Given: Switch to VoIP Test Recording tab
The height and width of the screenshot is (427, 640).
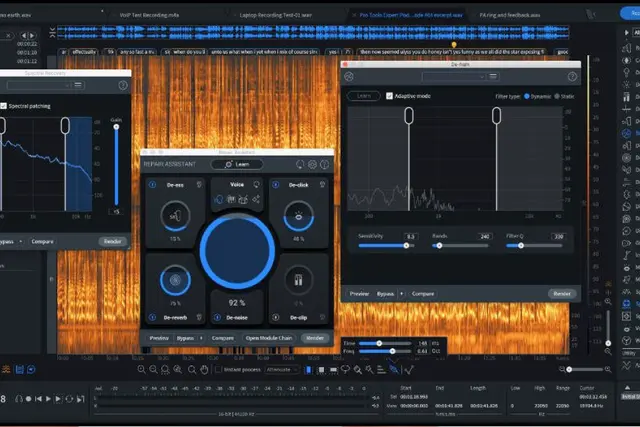Looking at the screenshot, I should click(x=149, y=15).
